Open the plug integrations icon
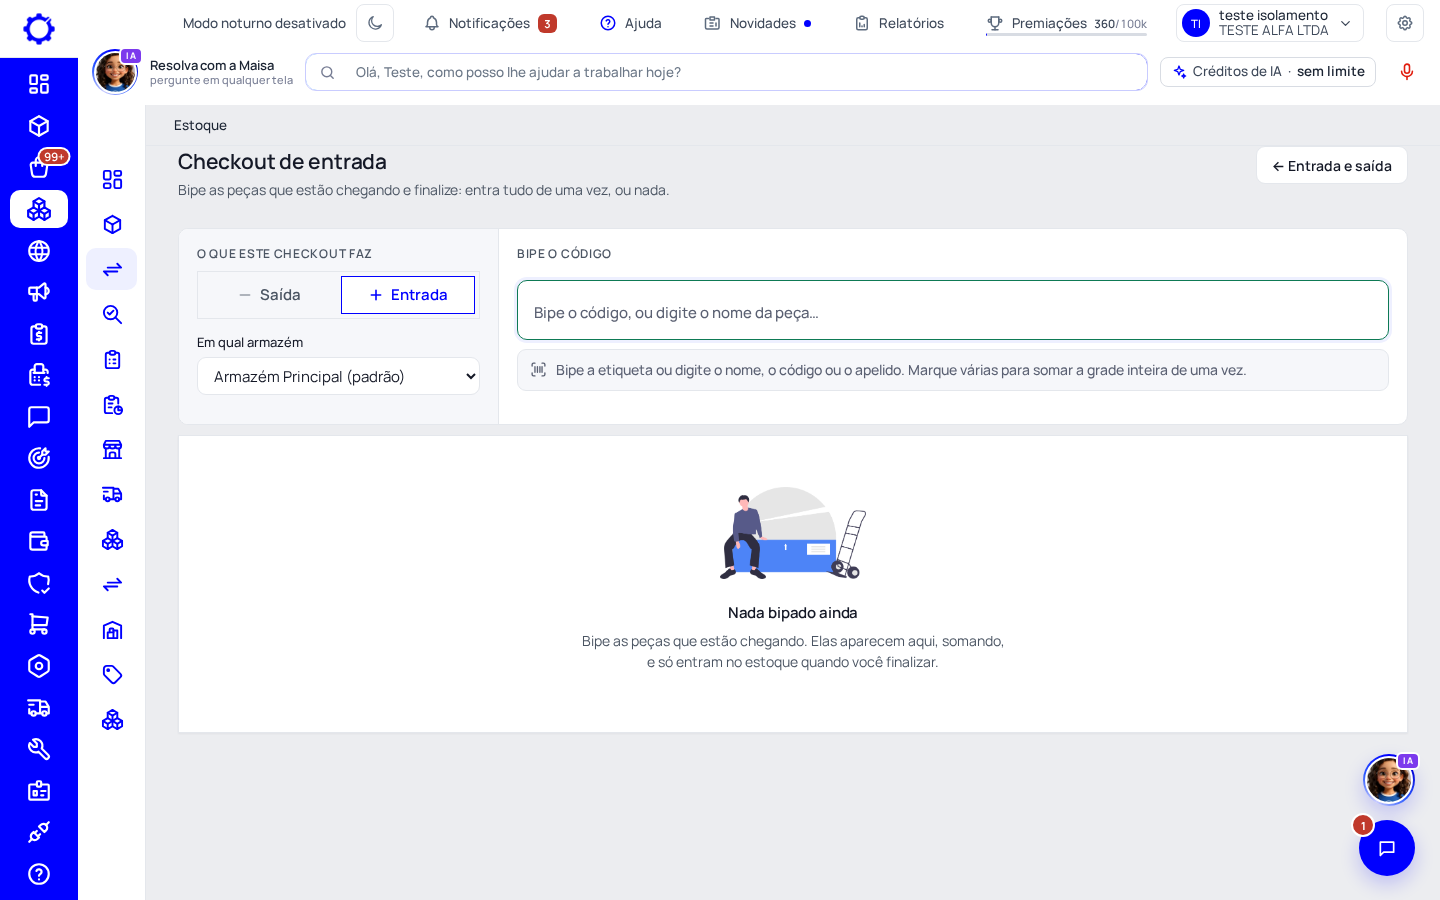Screen dimensions: 1440x900 (39, 832)
